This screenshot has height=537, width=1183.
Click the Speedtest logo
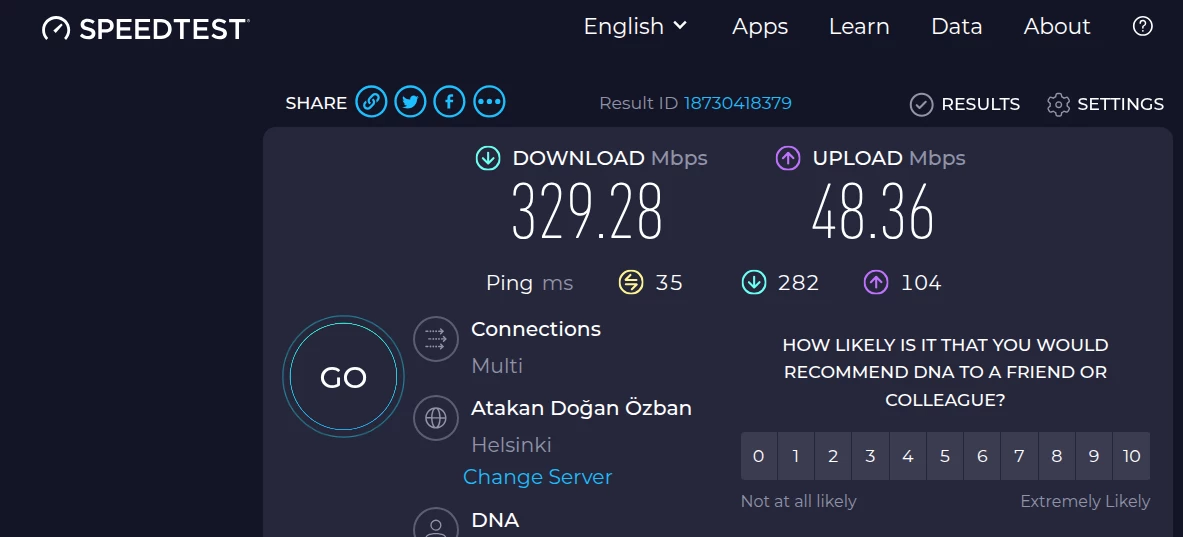146,28
